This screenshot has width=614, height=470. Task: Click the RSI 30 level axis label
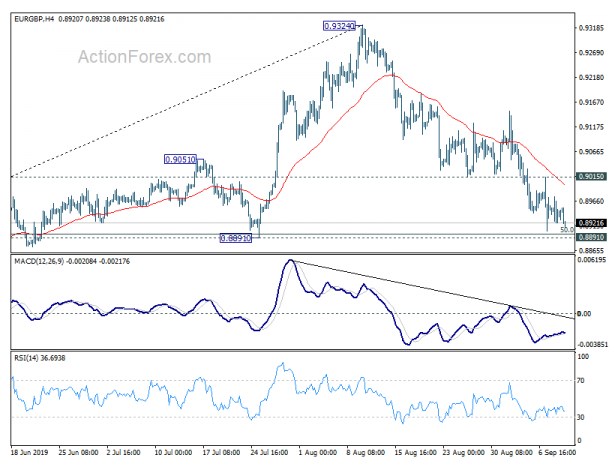pyautogui.click(x=581, y=416)
